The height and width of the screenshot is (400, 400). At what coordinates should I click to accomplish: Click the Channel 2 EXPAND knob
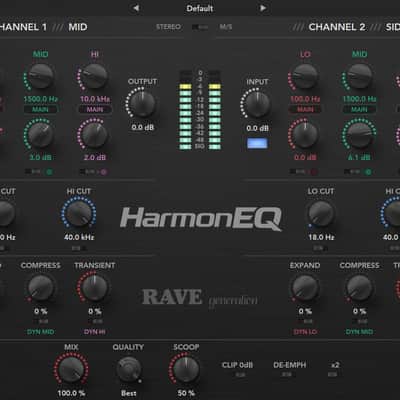[x=305, y=288]
